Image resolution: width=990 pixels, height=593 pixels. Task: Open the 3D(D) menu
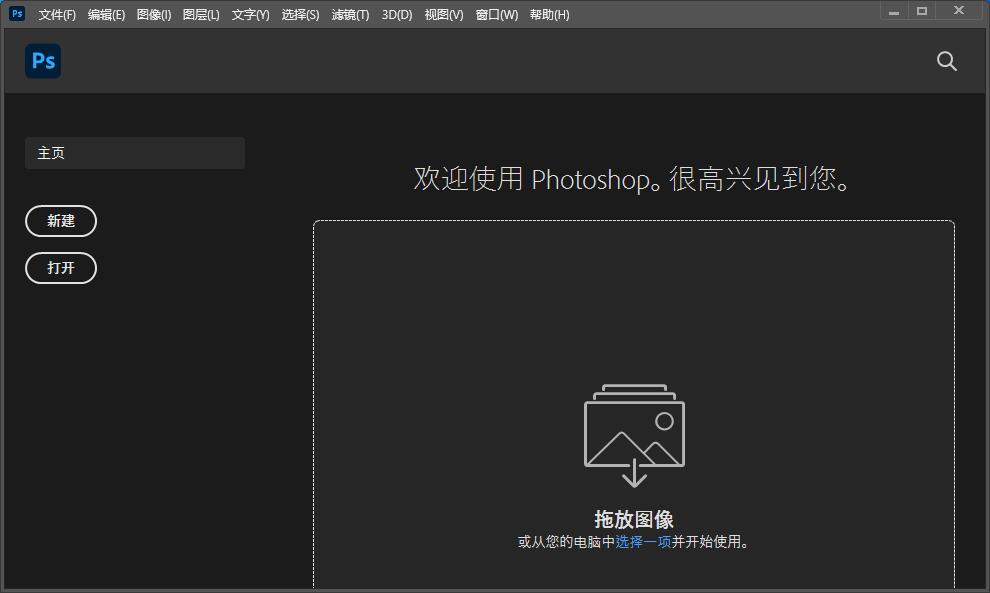[x=397, y=15]
